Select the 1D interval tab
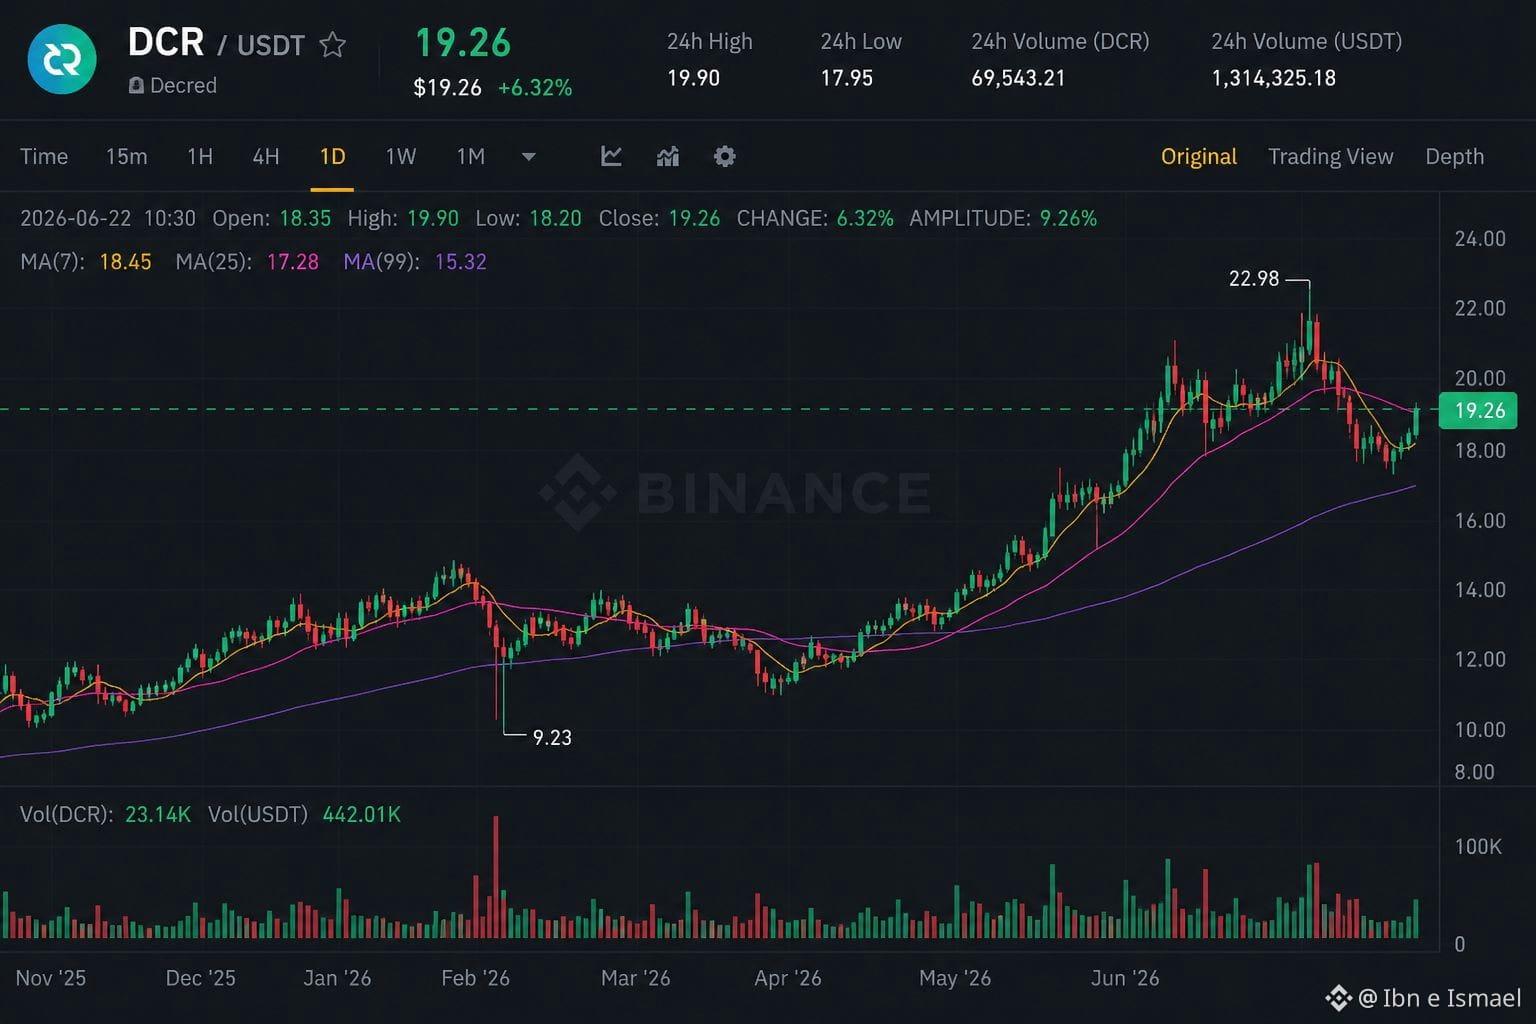 [332, 156]
